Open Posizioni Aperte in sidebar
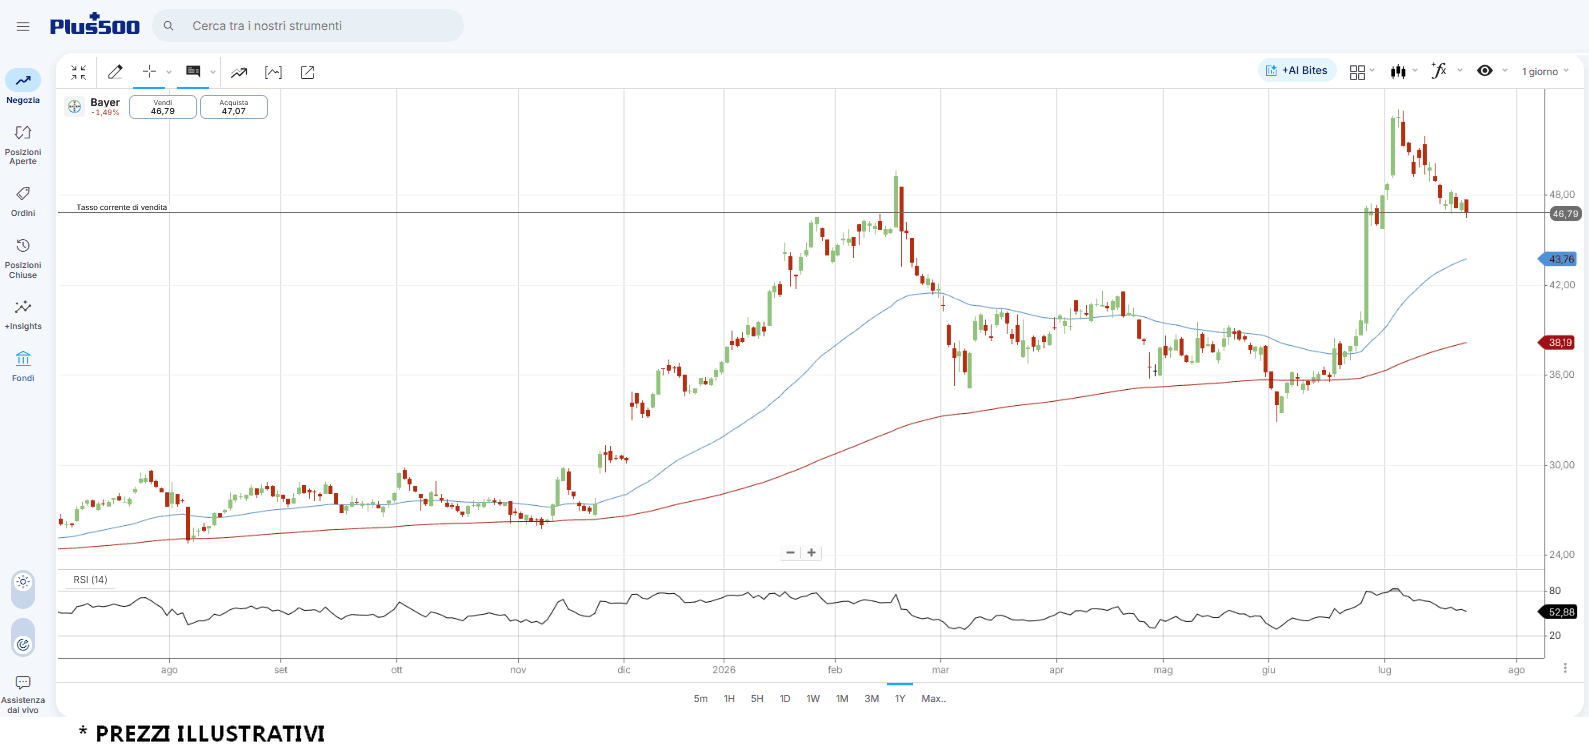Image resolution: width=1589 pixels, height=748 pixels. coord(23,145)
